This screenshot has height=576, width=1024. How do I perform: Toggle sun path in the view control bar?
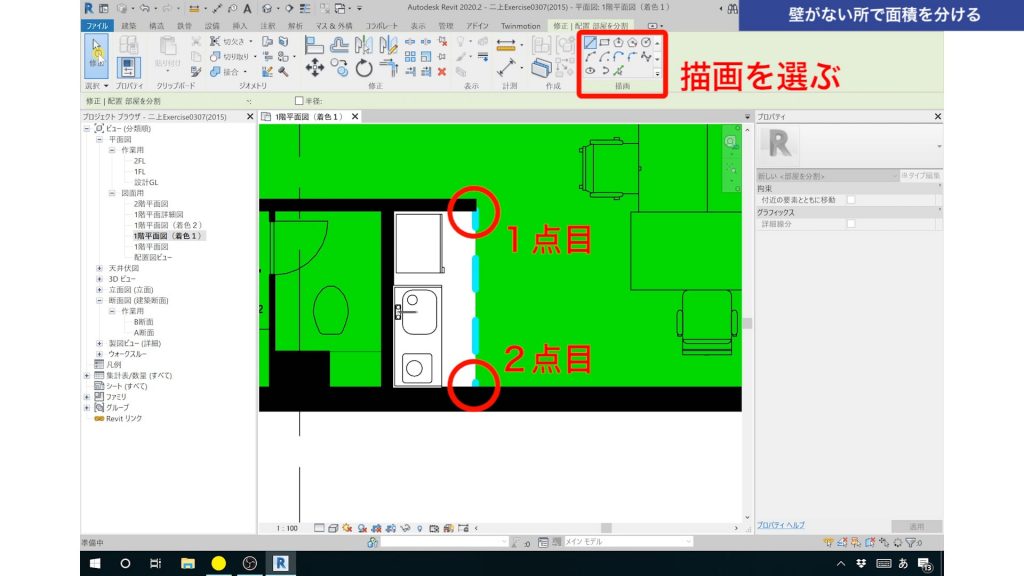tap(347, 528)
